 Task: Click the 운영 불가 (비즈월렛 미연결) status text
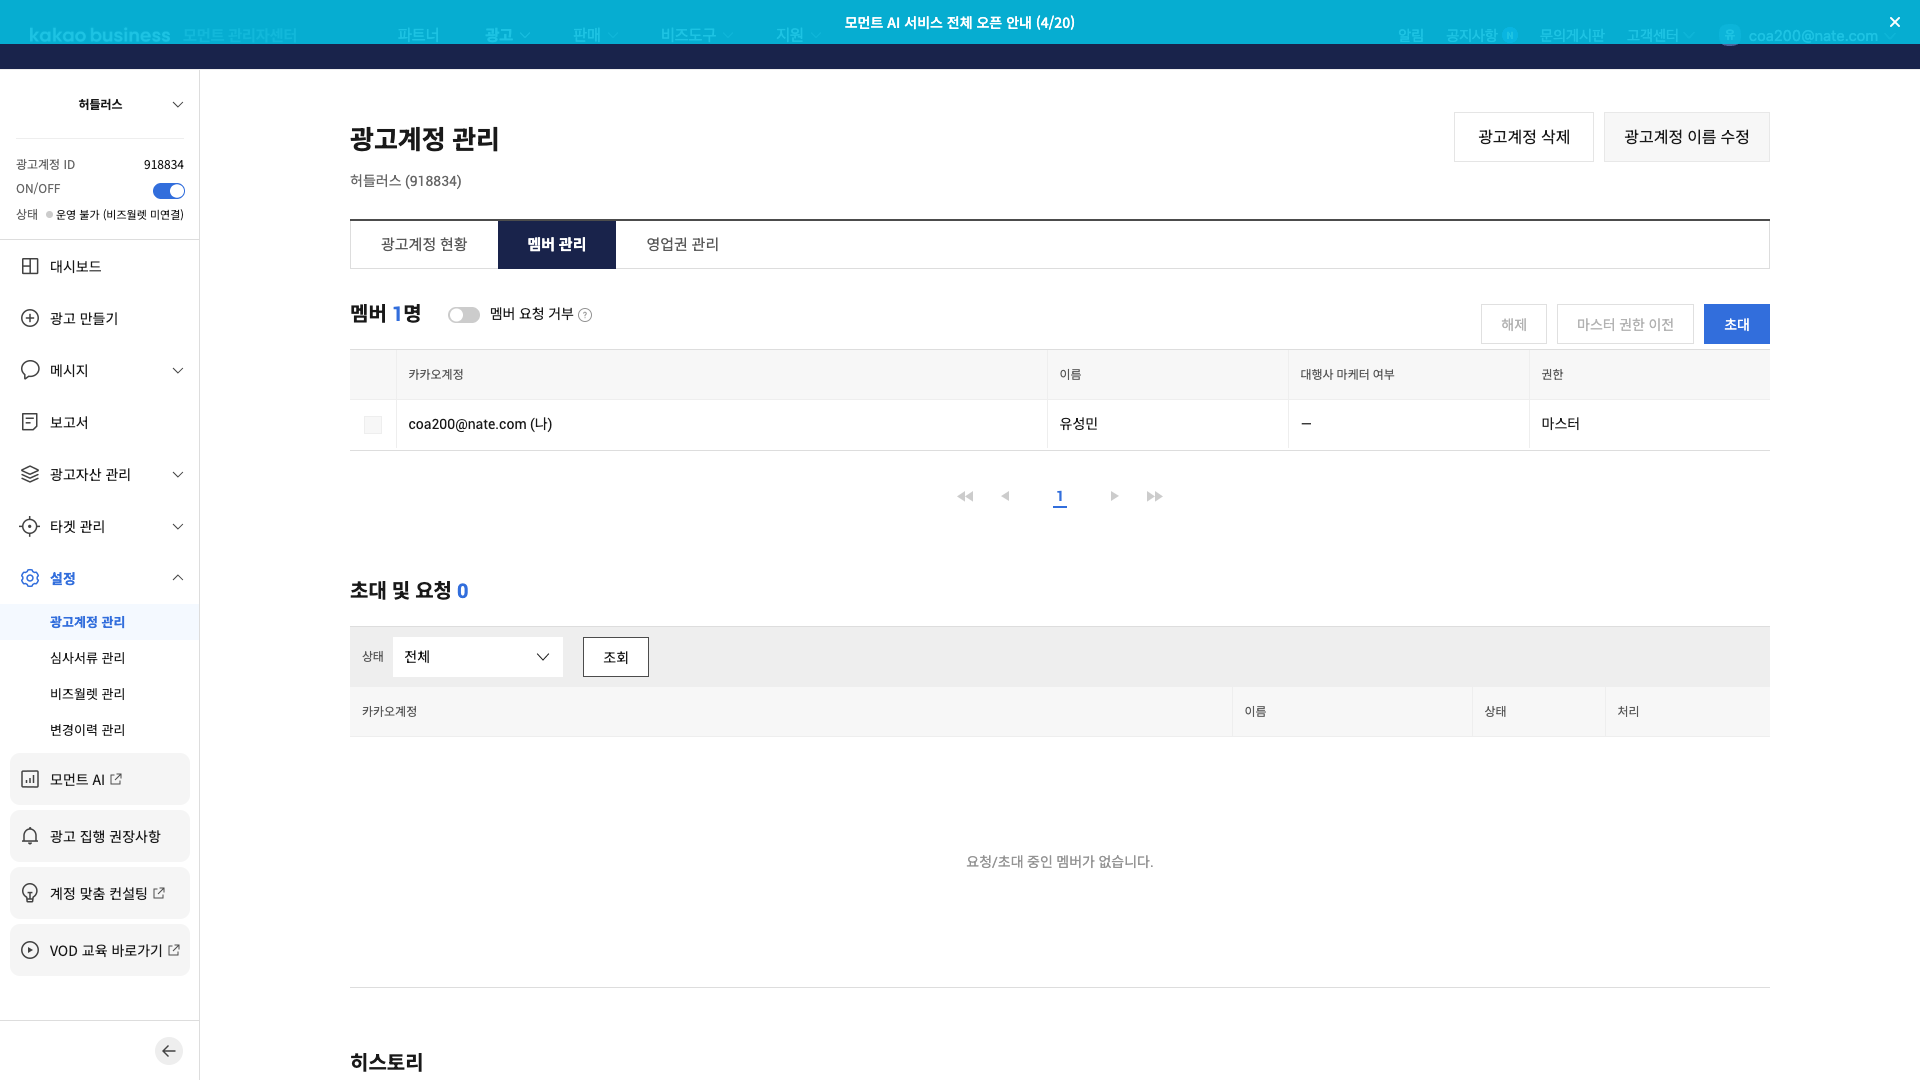pos(120,215)
